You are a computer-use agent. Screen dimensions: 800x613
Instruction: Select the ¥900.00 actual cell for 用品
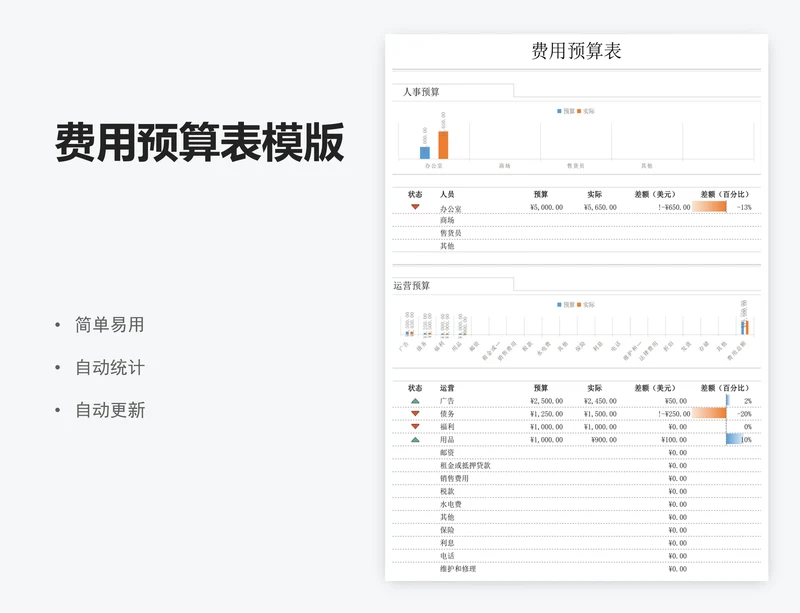tap(604, 440)
